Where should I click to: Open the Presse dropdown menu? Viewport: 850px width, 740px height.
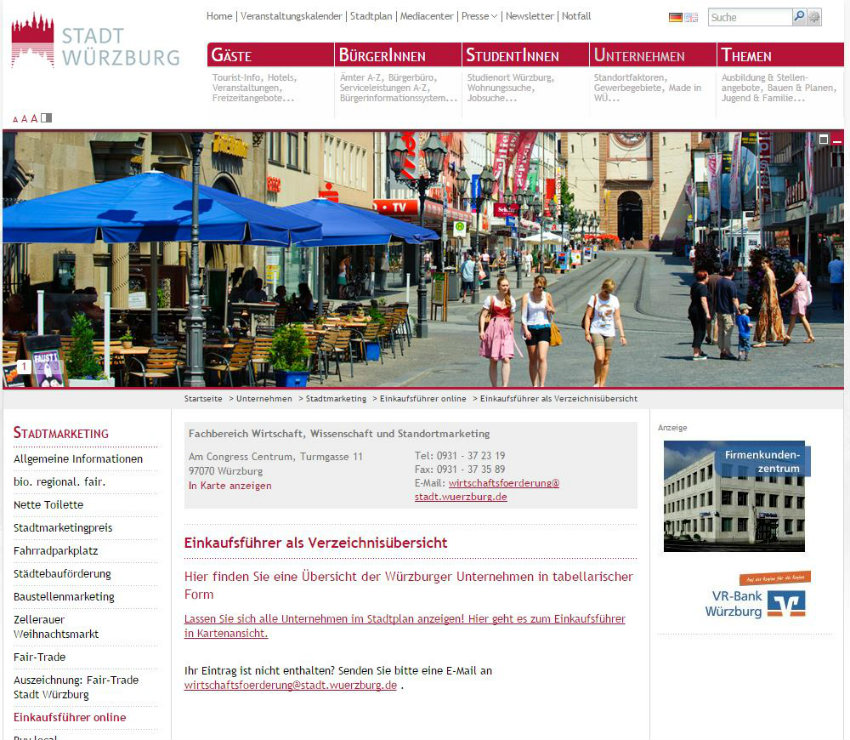pyautogui.click(x=479, y=16)
